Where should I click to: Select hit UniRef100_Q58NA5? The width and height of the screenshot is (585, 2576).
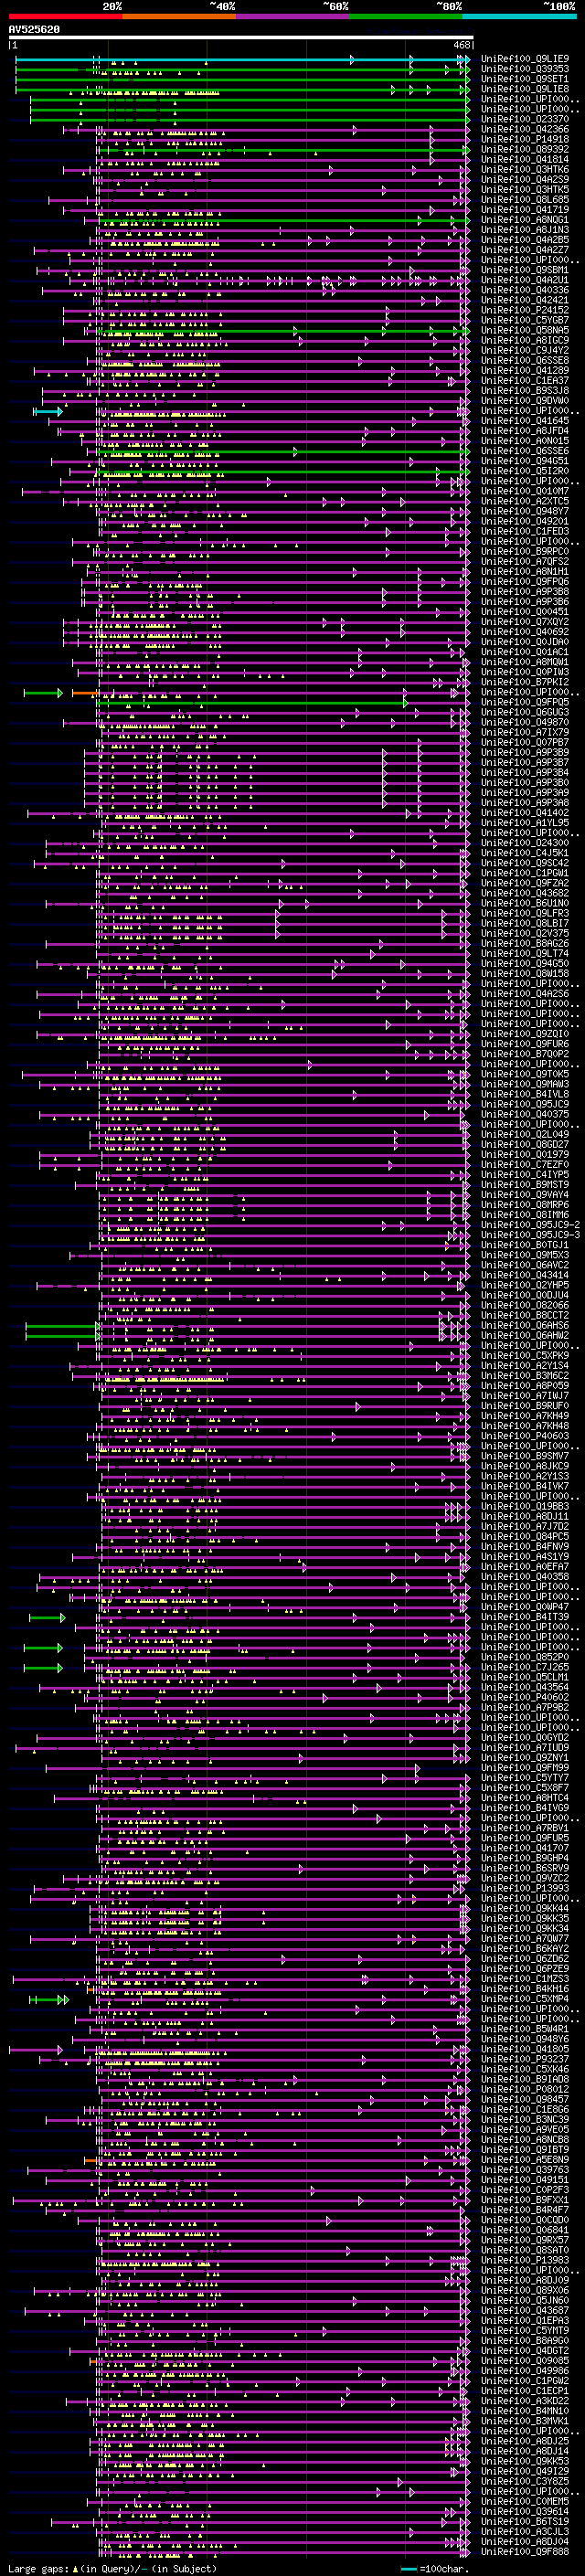[x=525, y=330]
